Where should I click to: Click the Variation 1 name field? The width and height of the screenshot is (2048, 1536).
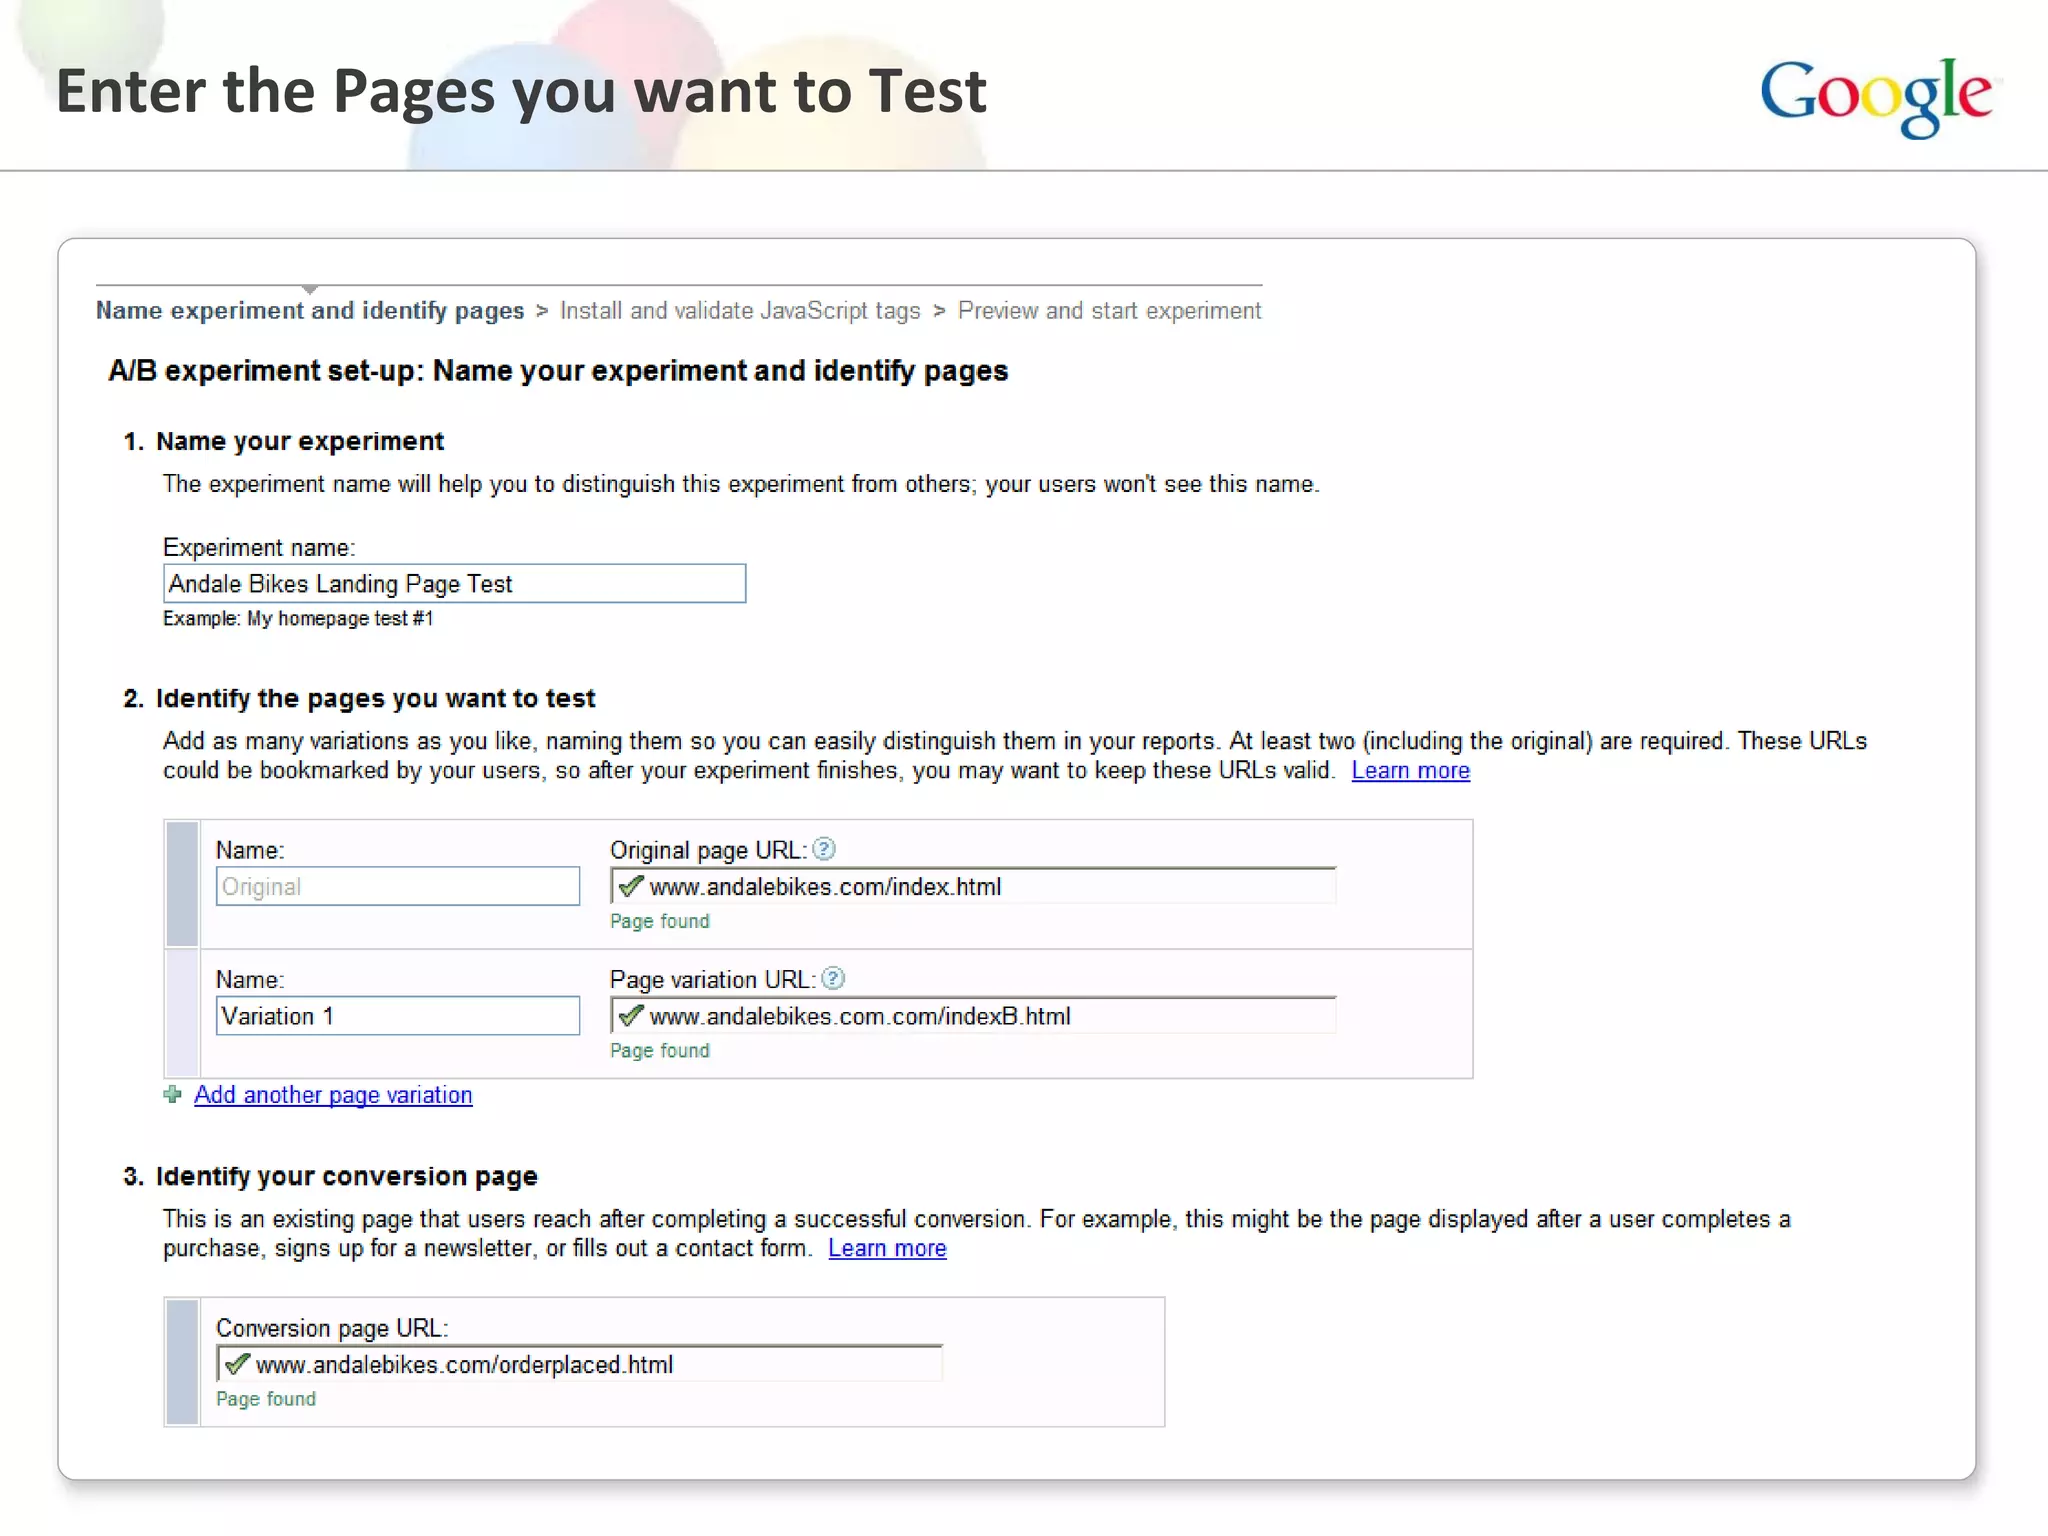pos(398,1016)
